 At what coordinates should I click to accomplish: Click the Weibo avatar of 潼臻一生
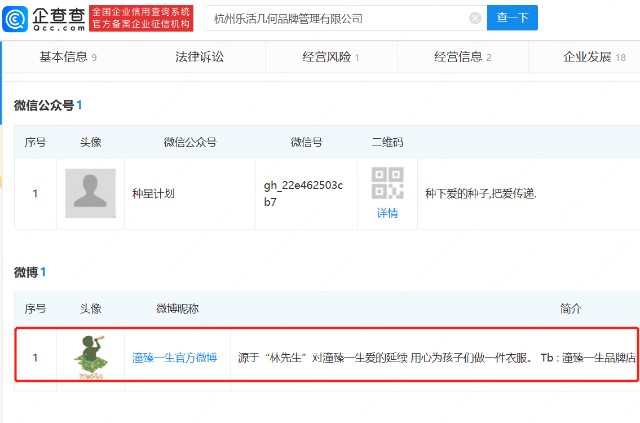click(91, 357)
